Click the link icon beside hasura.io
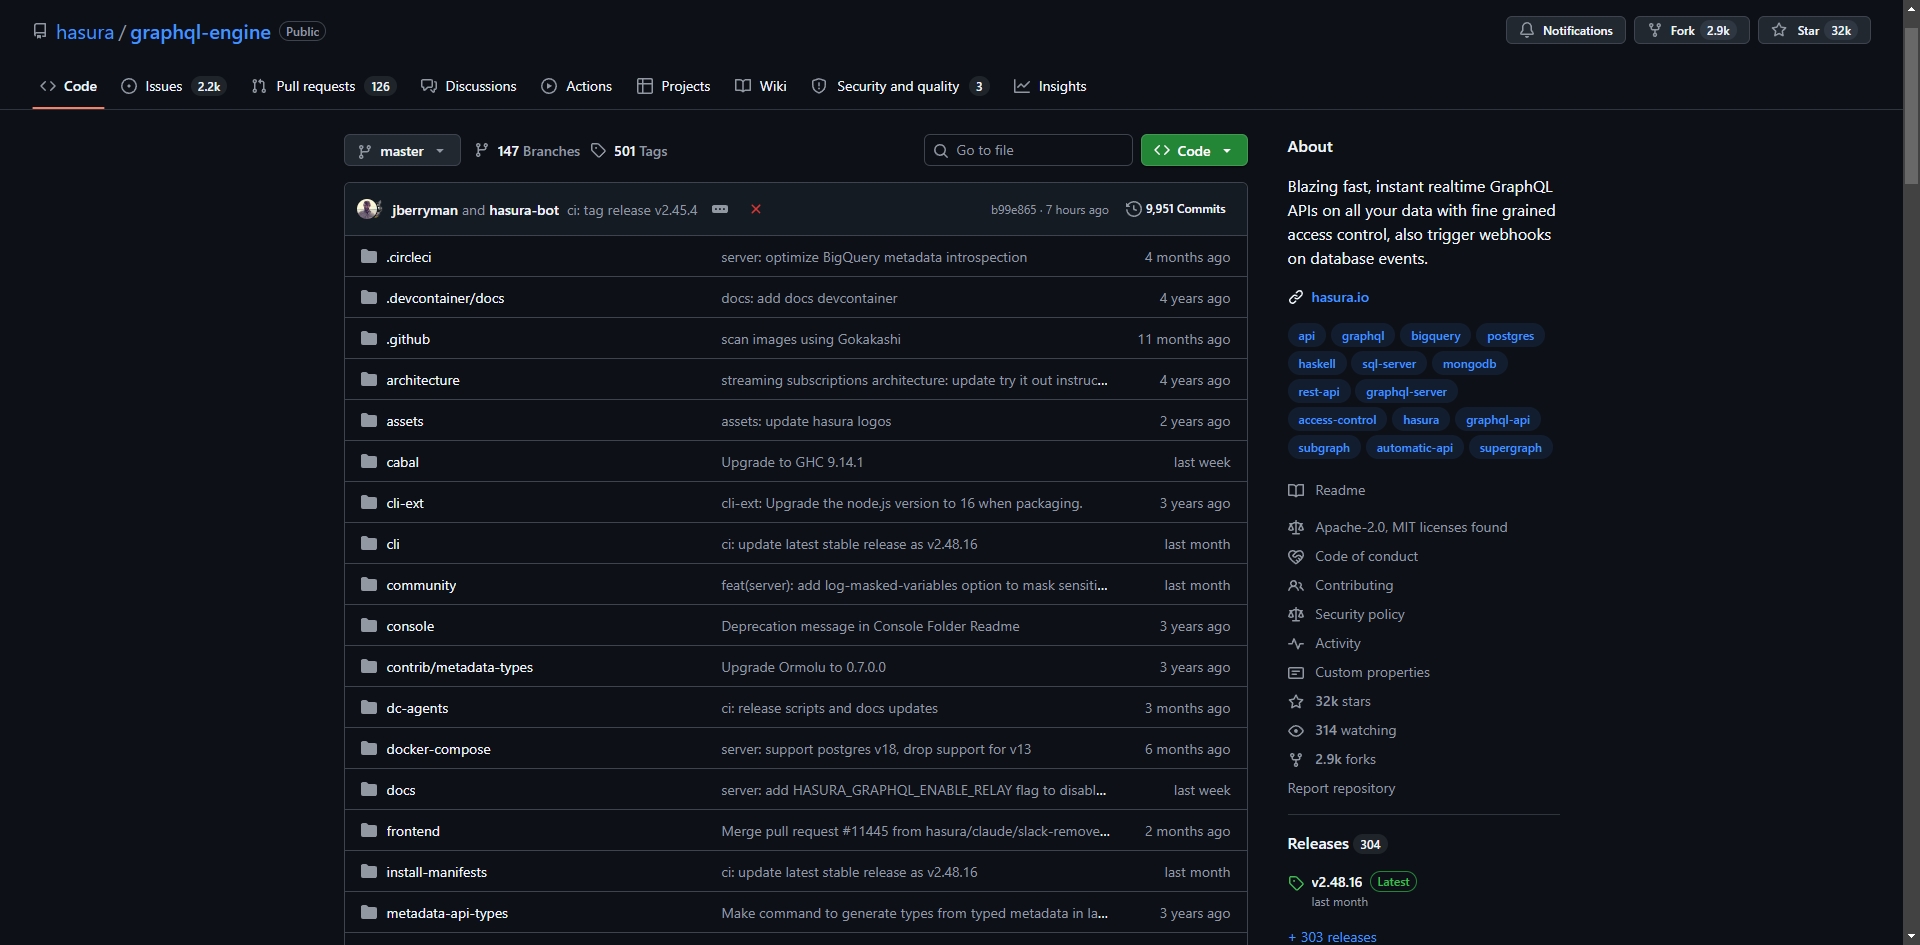 coord(1296,297)
